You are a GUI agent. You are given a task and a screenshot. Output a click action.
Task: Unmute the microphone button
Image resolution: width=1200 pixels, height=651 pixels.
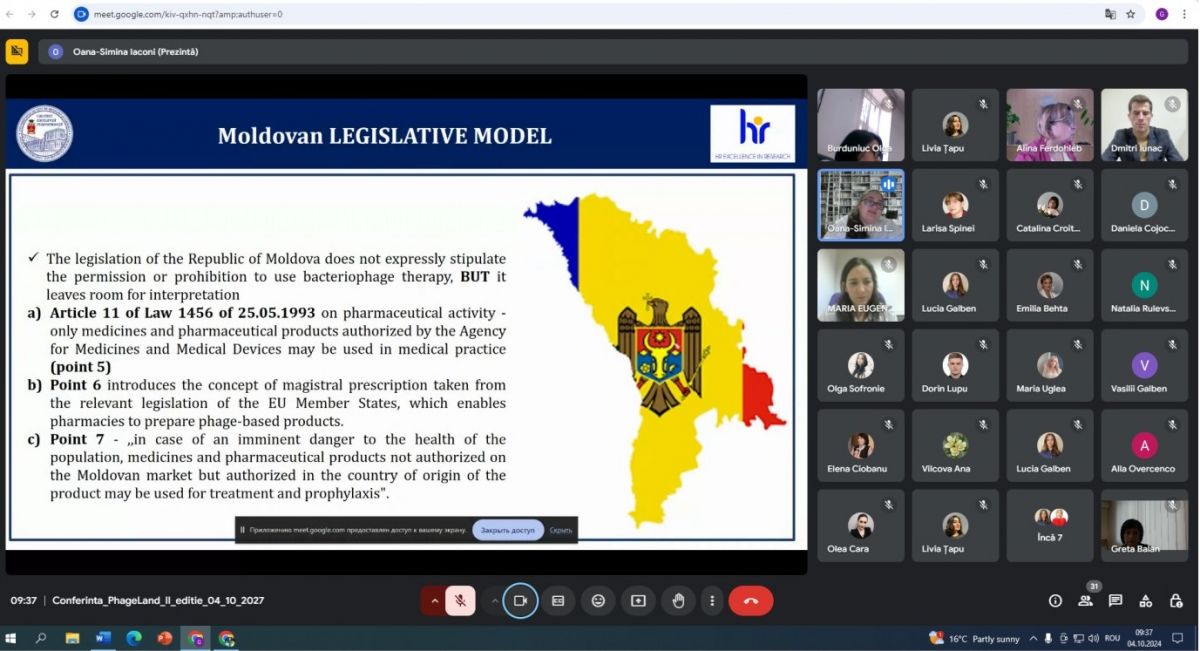tap(460, 601)
